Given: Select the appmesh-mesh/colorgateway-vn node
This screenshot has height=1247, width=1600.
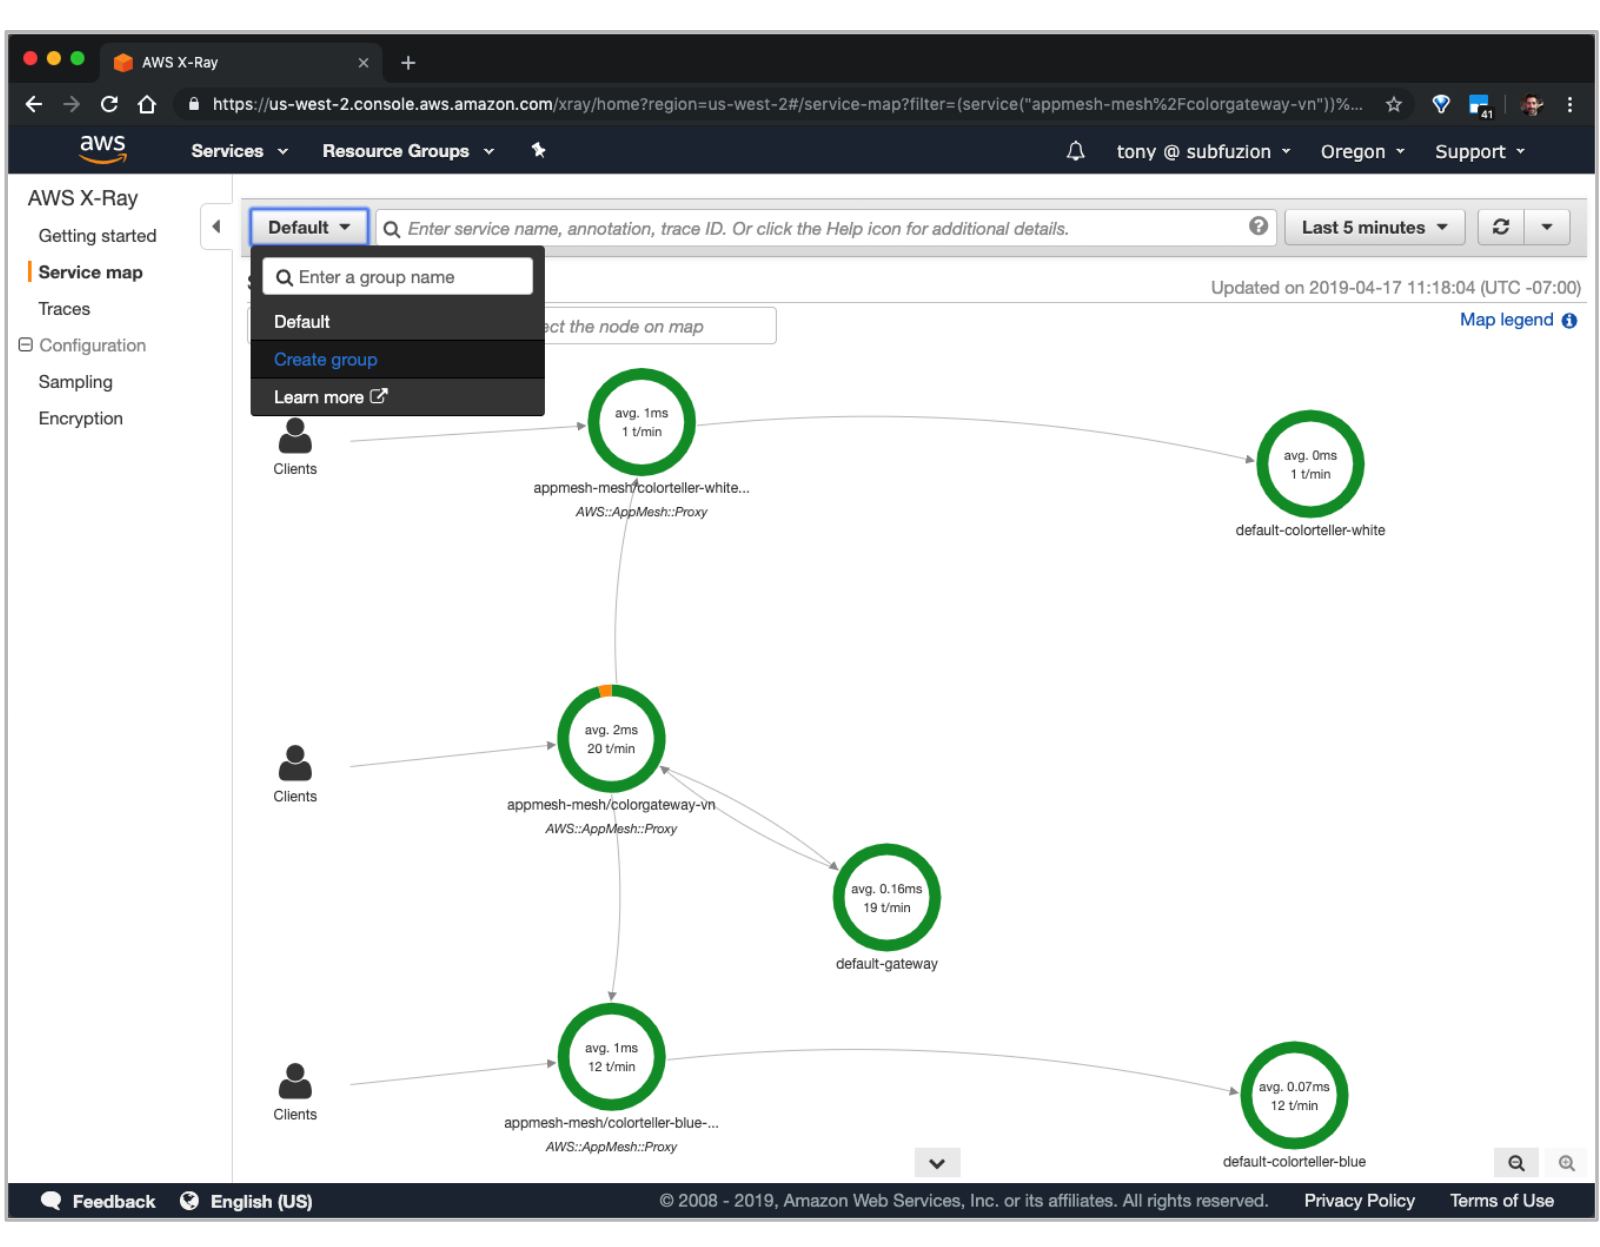Looking at the screenshot, I should (x=611, y=739).
